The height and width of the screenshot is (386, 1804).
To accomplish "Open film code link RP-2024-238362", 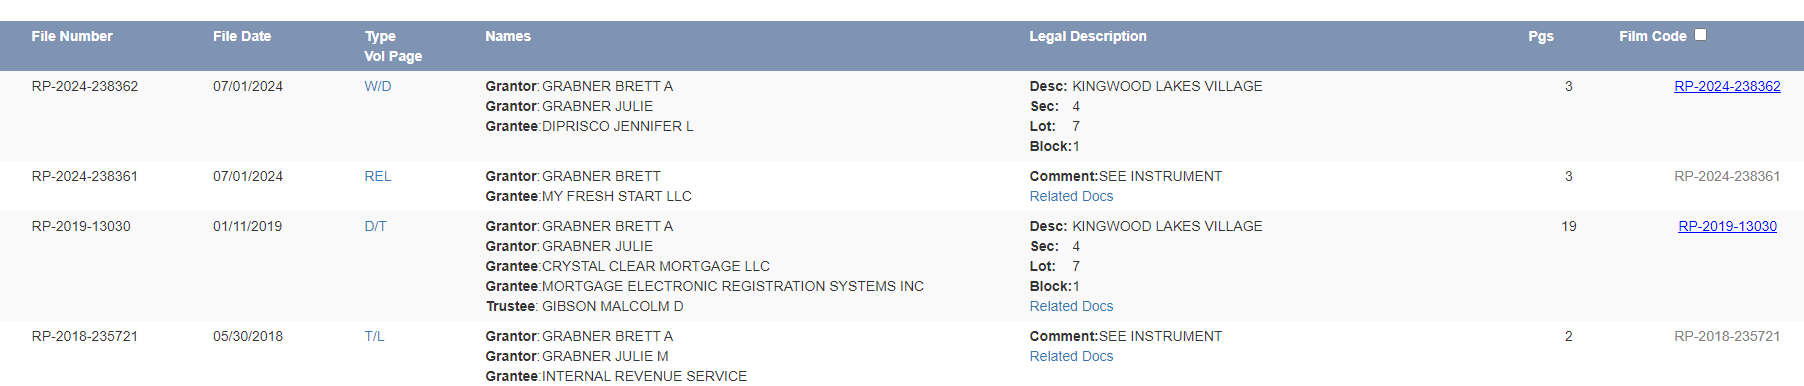I will tap(1727, 86).
